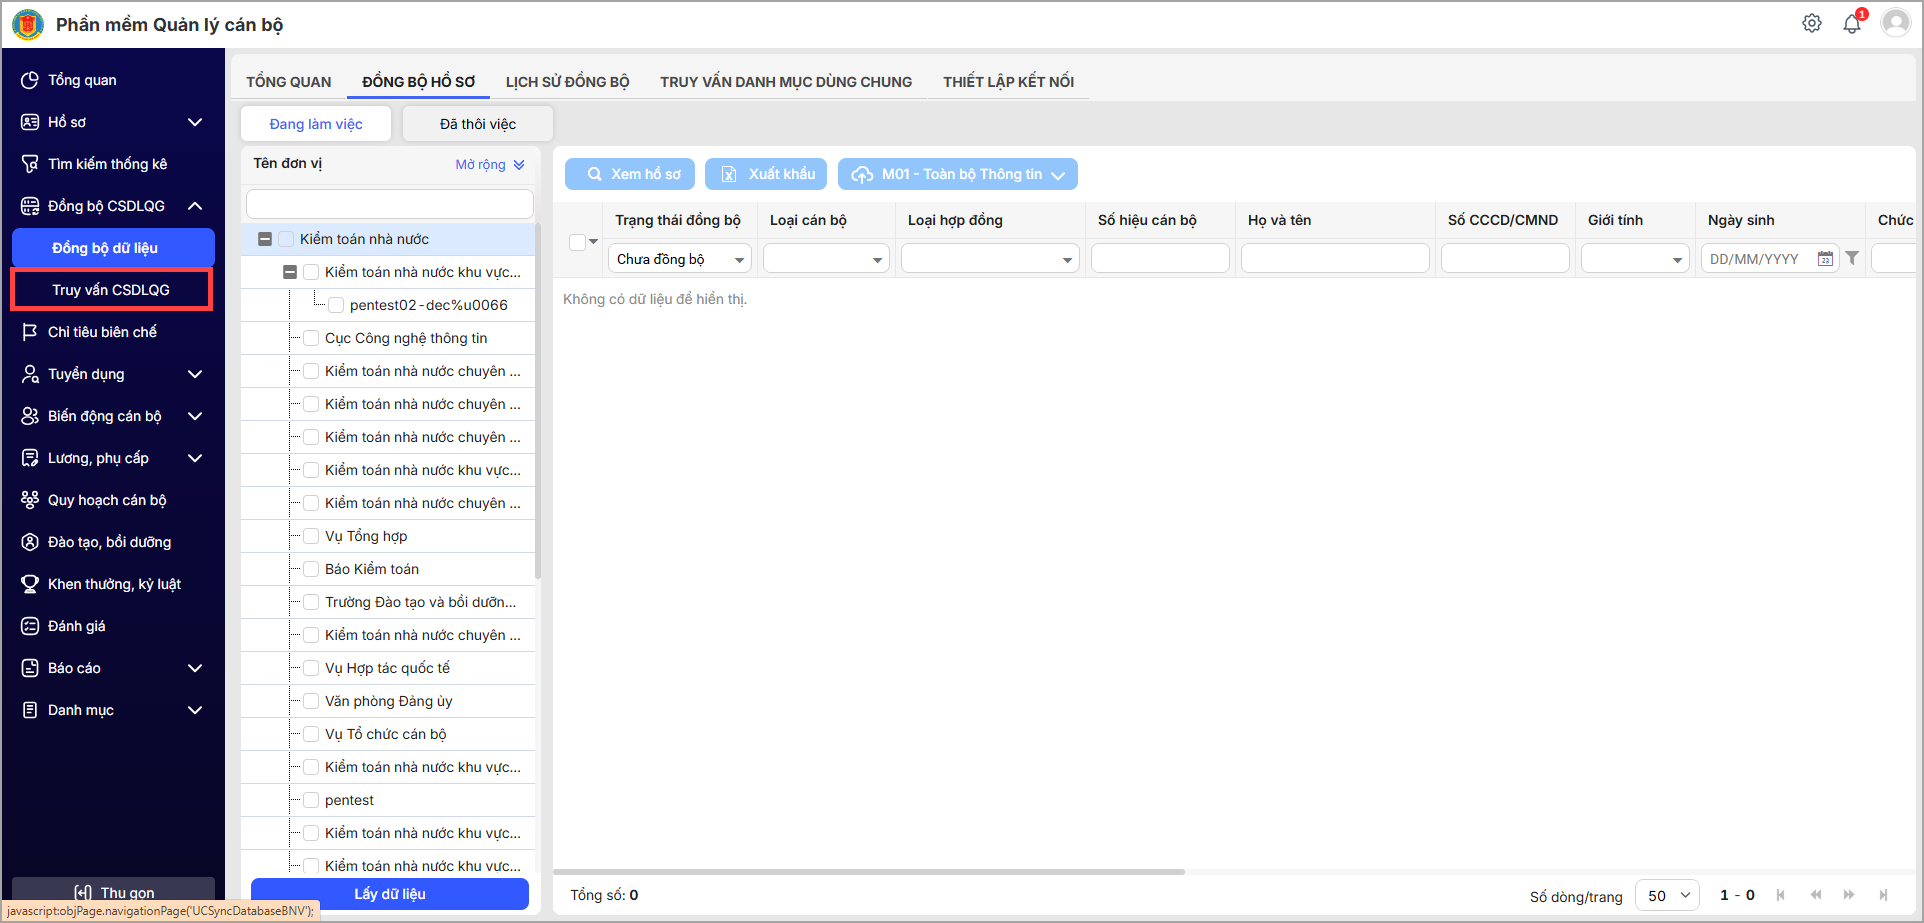Click the Tổng quan sidebar icon
Screen dimensions: 1924x923
pyautogui.click(x=30, y=80)
